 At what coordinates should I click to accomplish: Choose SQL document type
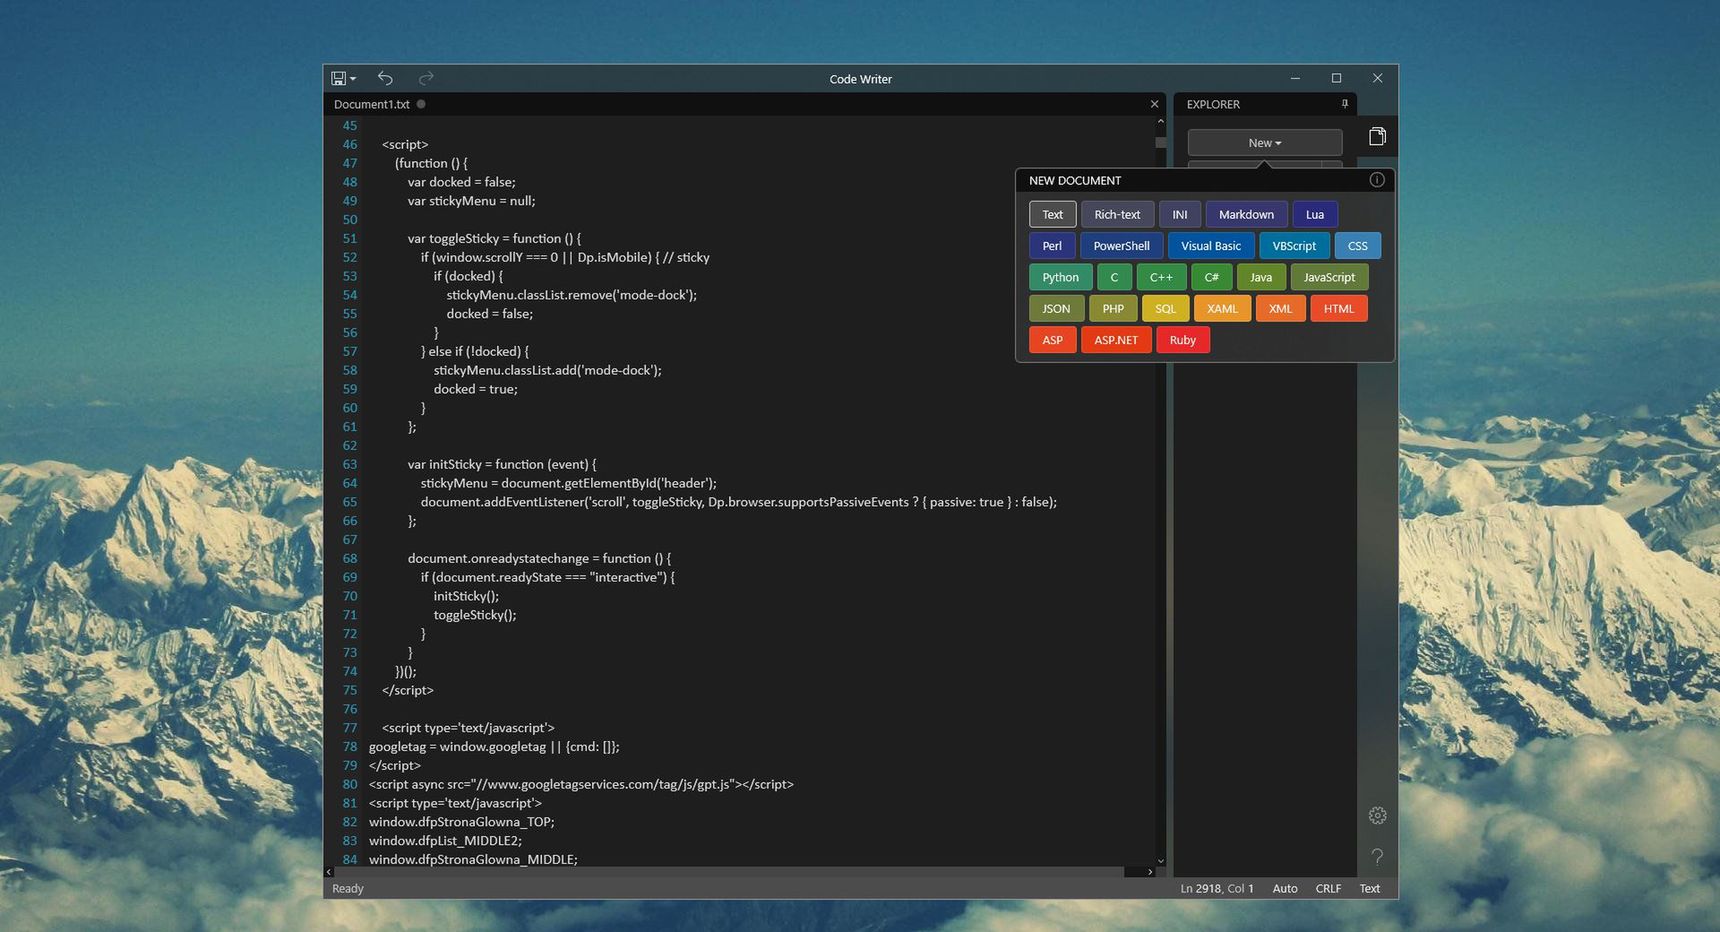click(1165, 309)
